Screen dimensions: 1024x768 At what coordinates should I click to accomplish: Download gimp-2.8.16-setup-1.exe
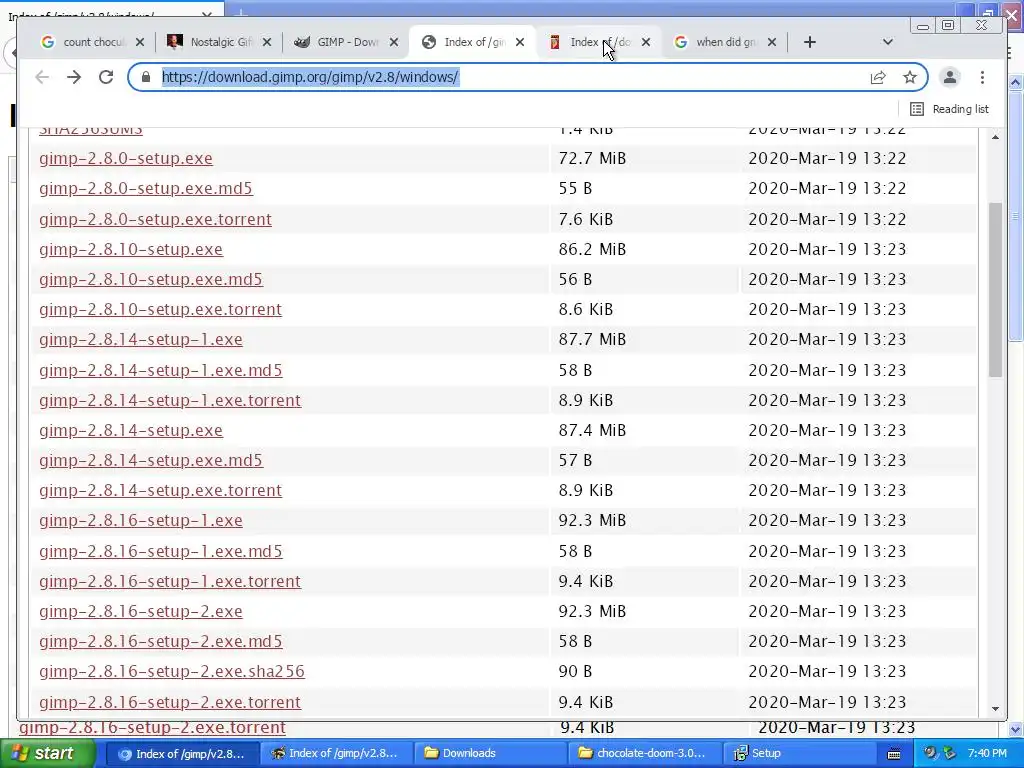point(140,520)
